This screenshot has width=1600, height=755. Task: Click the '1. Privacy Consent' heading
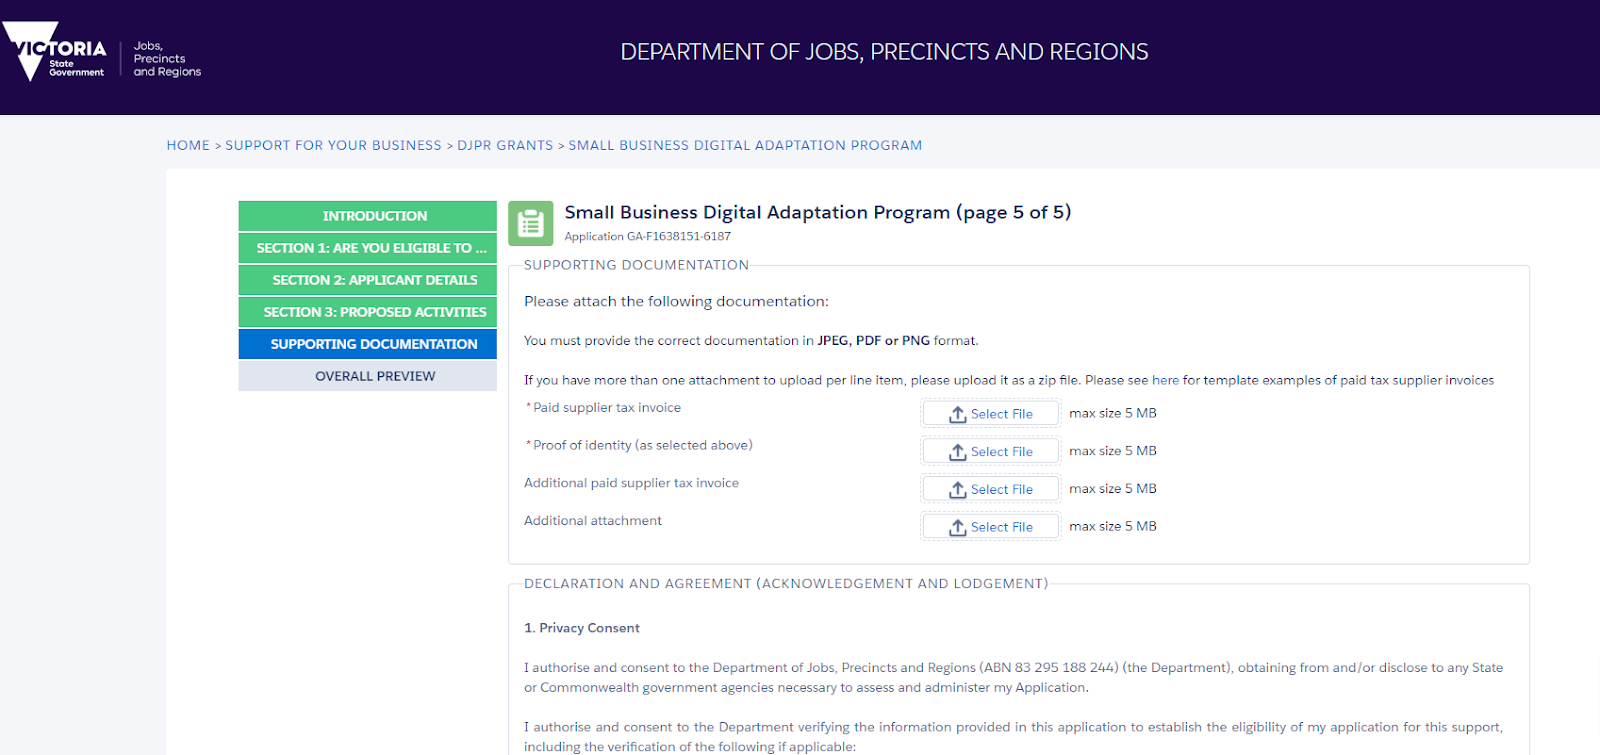(582, 628)
